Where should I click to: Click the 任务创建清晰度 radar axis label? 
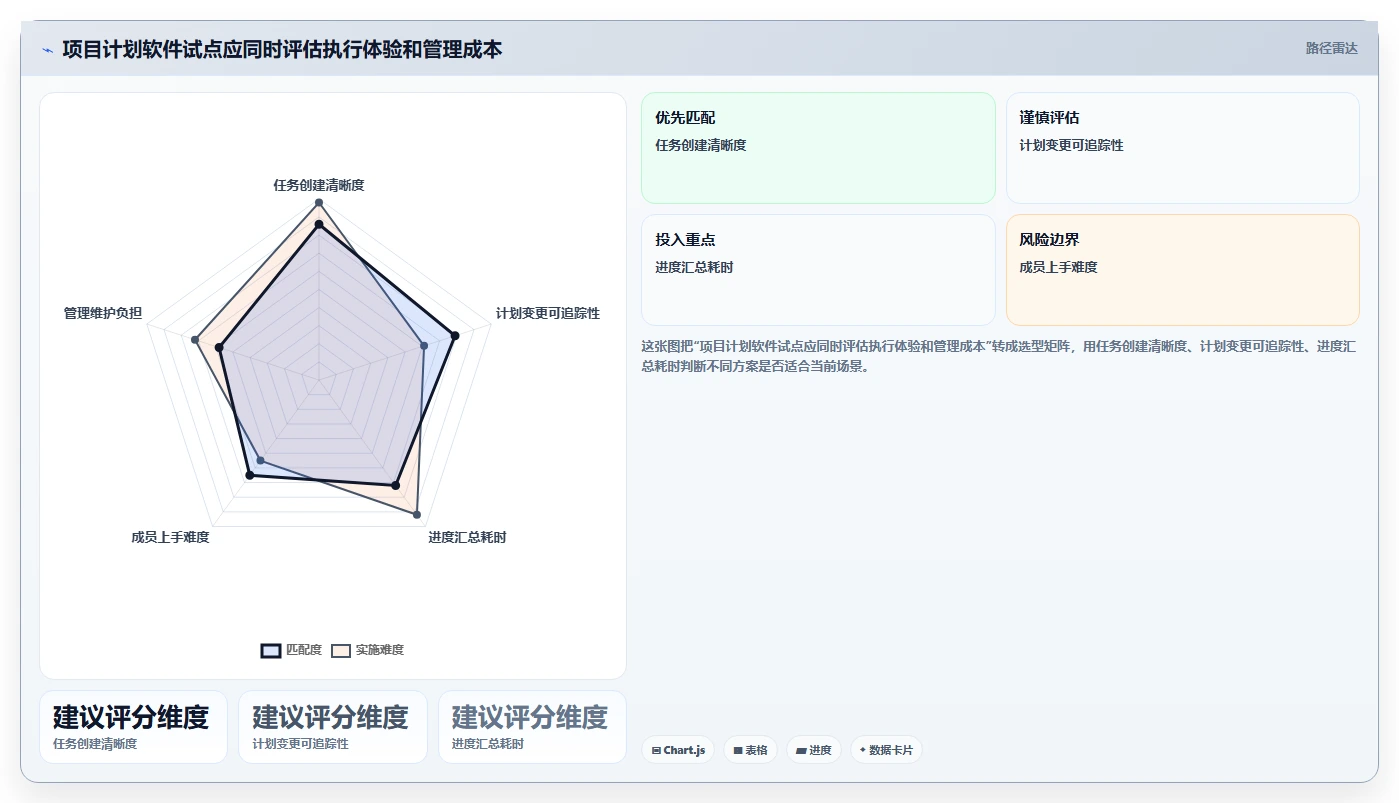coord(319,185)
